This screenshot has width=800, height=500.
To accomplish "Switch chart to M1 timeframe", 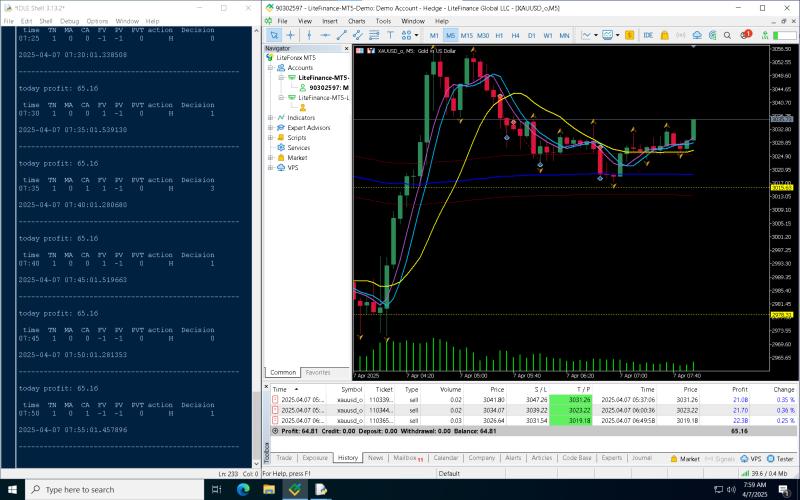I will [x=434, y=35].
